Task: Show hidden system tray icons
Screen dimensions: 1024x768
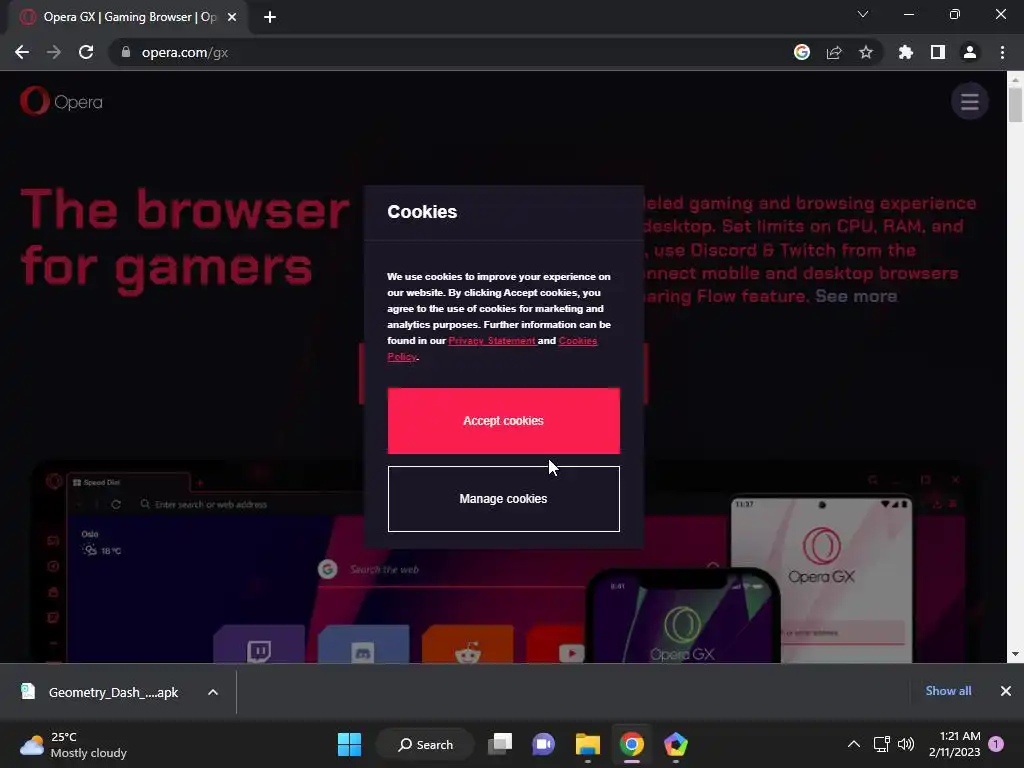Action: point(854,744)
